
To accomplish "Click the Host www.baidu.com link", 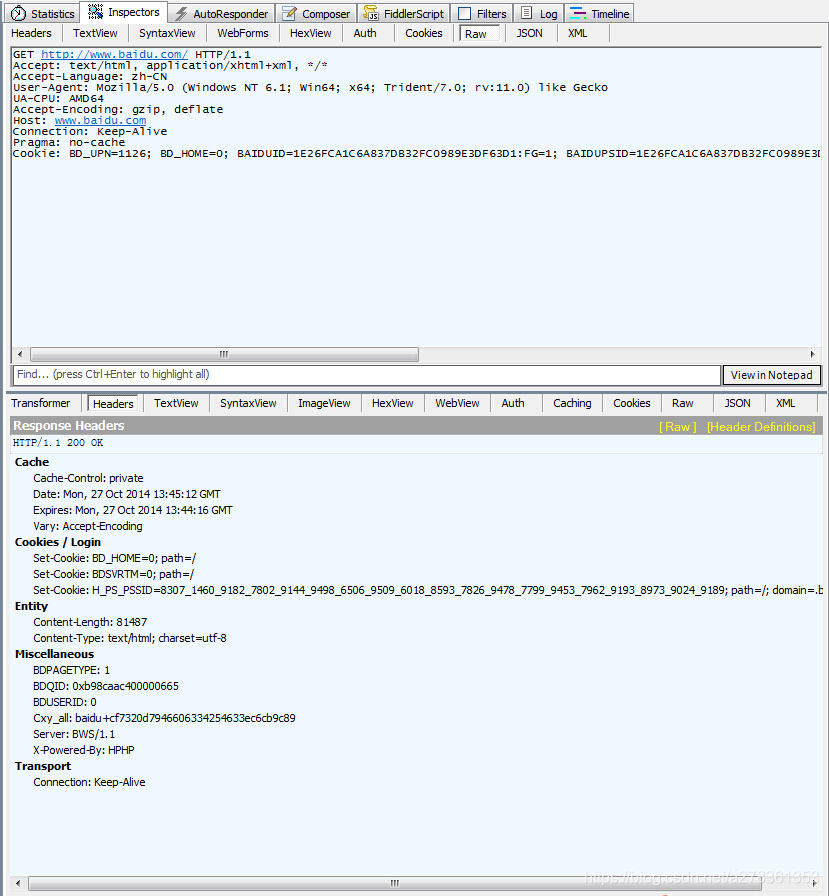I will coord(101,121).
